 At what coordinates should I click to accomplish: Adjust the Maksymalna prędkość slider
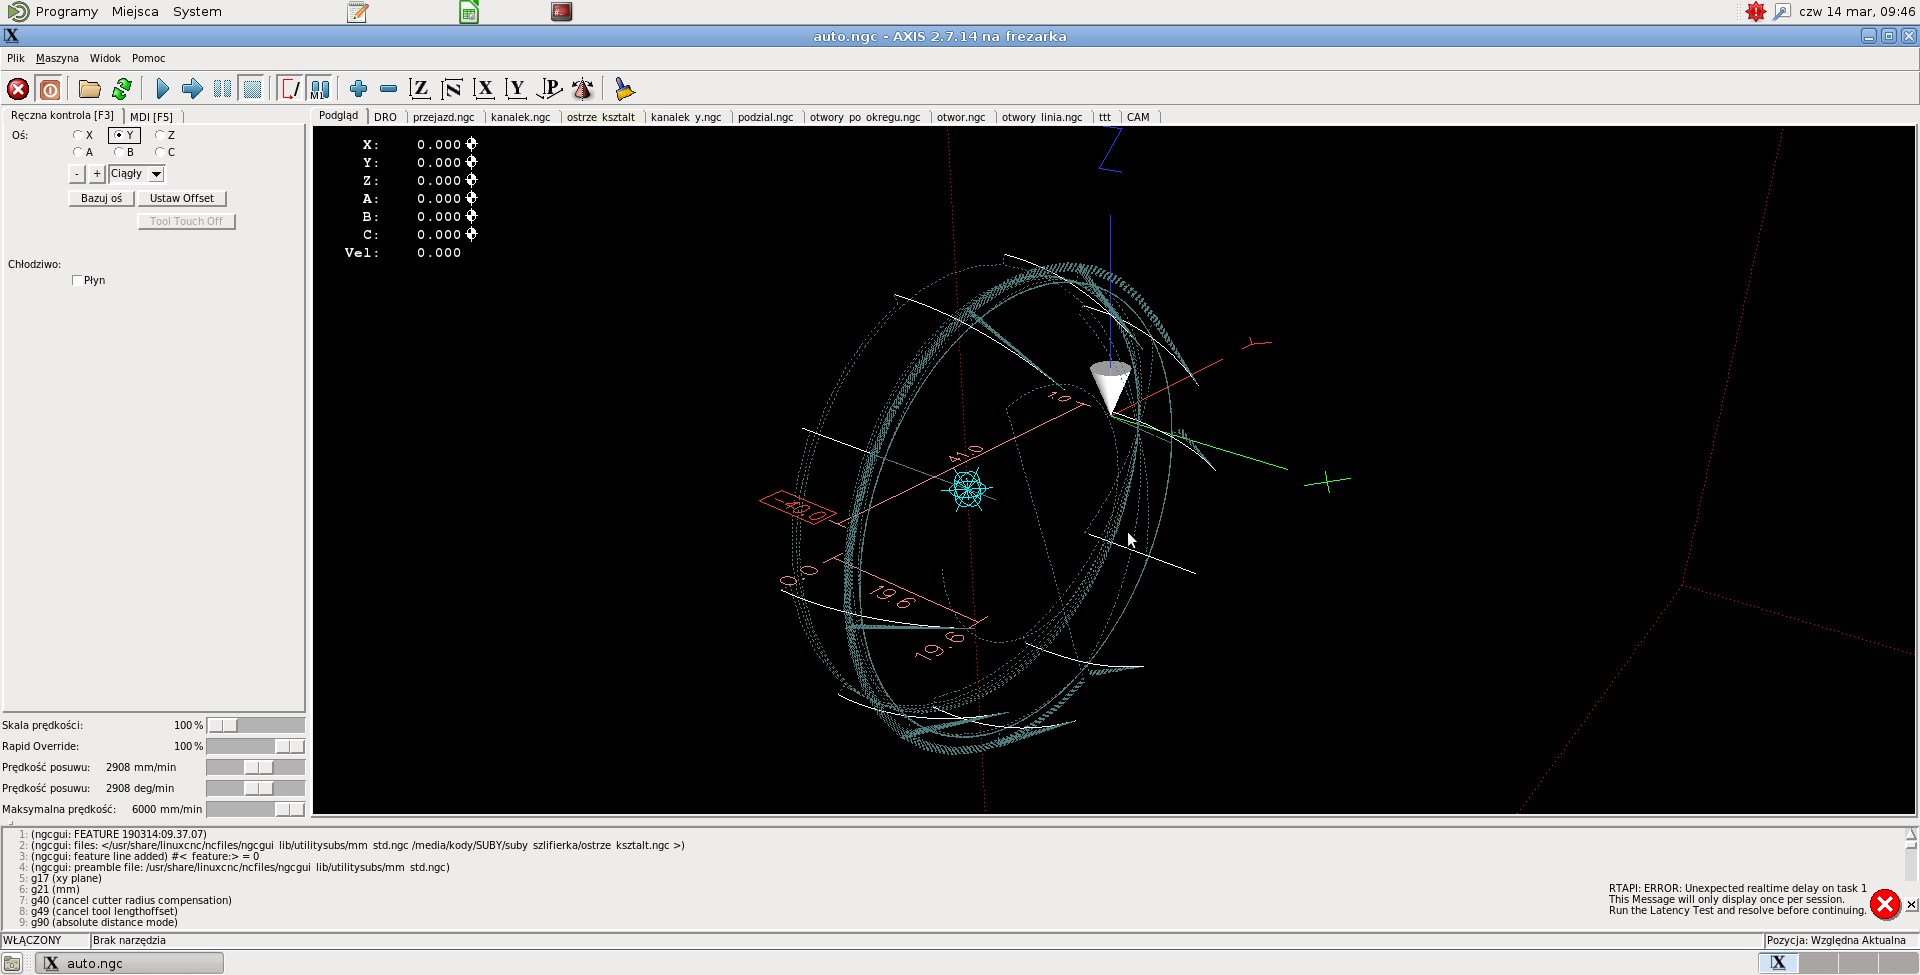click(255, 809)
